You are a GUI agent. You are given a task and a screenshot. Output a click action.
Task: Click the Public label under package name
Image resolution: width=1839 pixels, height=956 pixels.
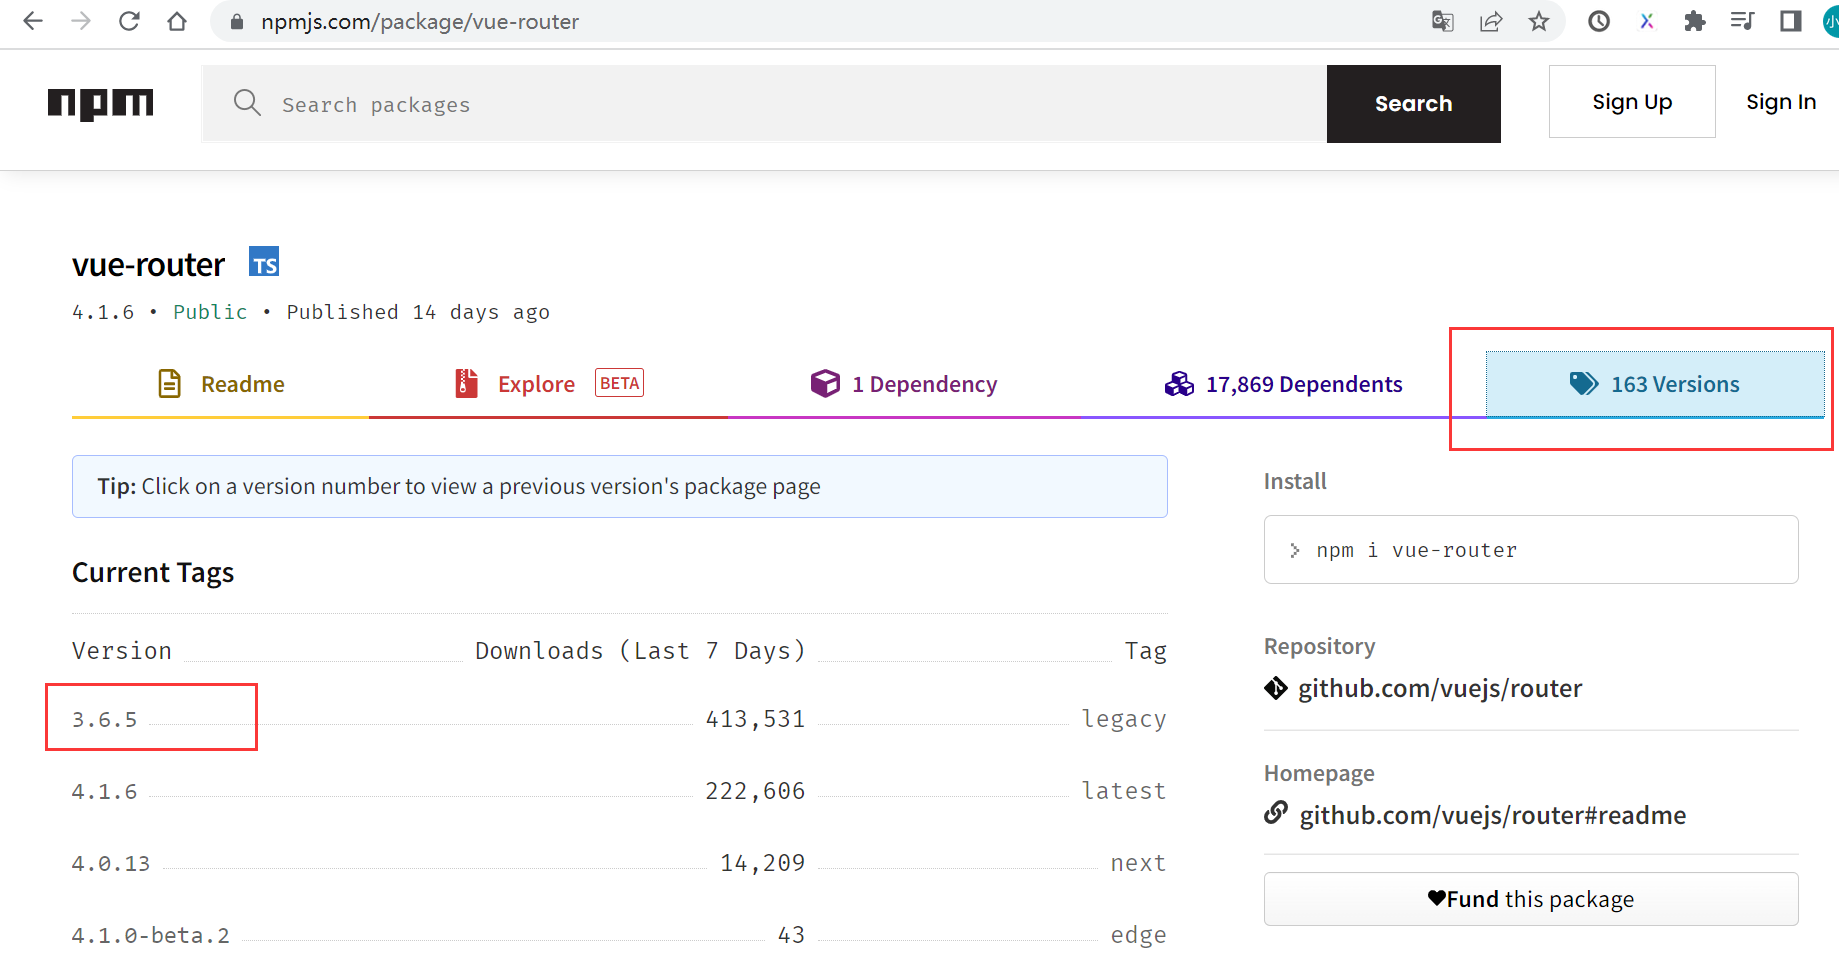coord(210,312)
